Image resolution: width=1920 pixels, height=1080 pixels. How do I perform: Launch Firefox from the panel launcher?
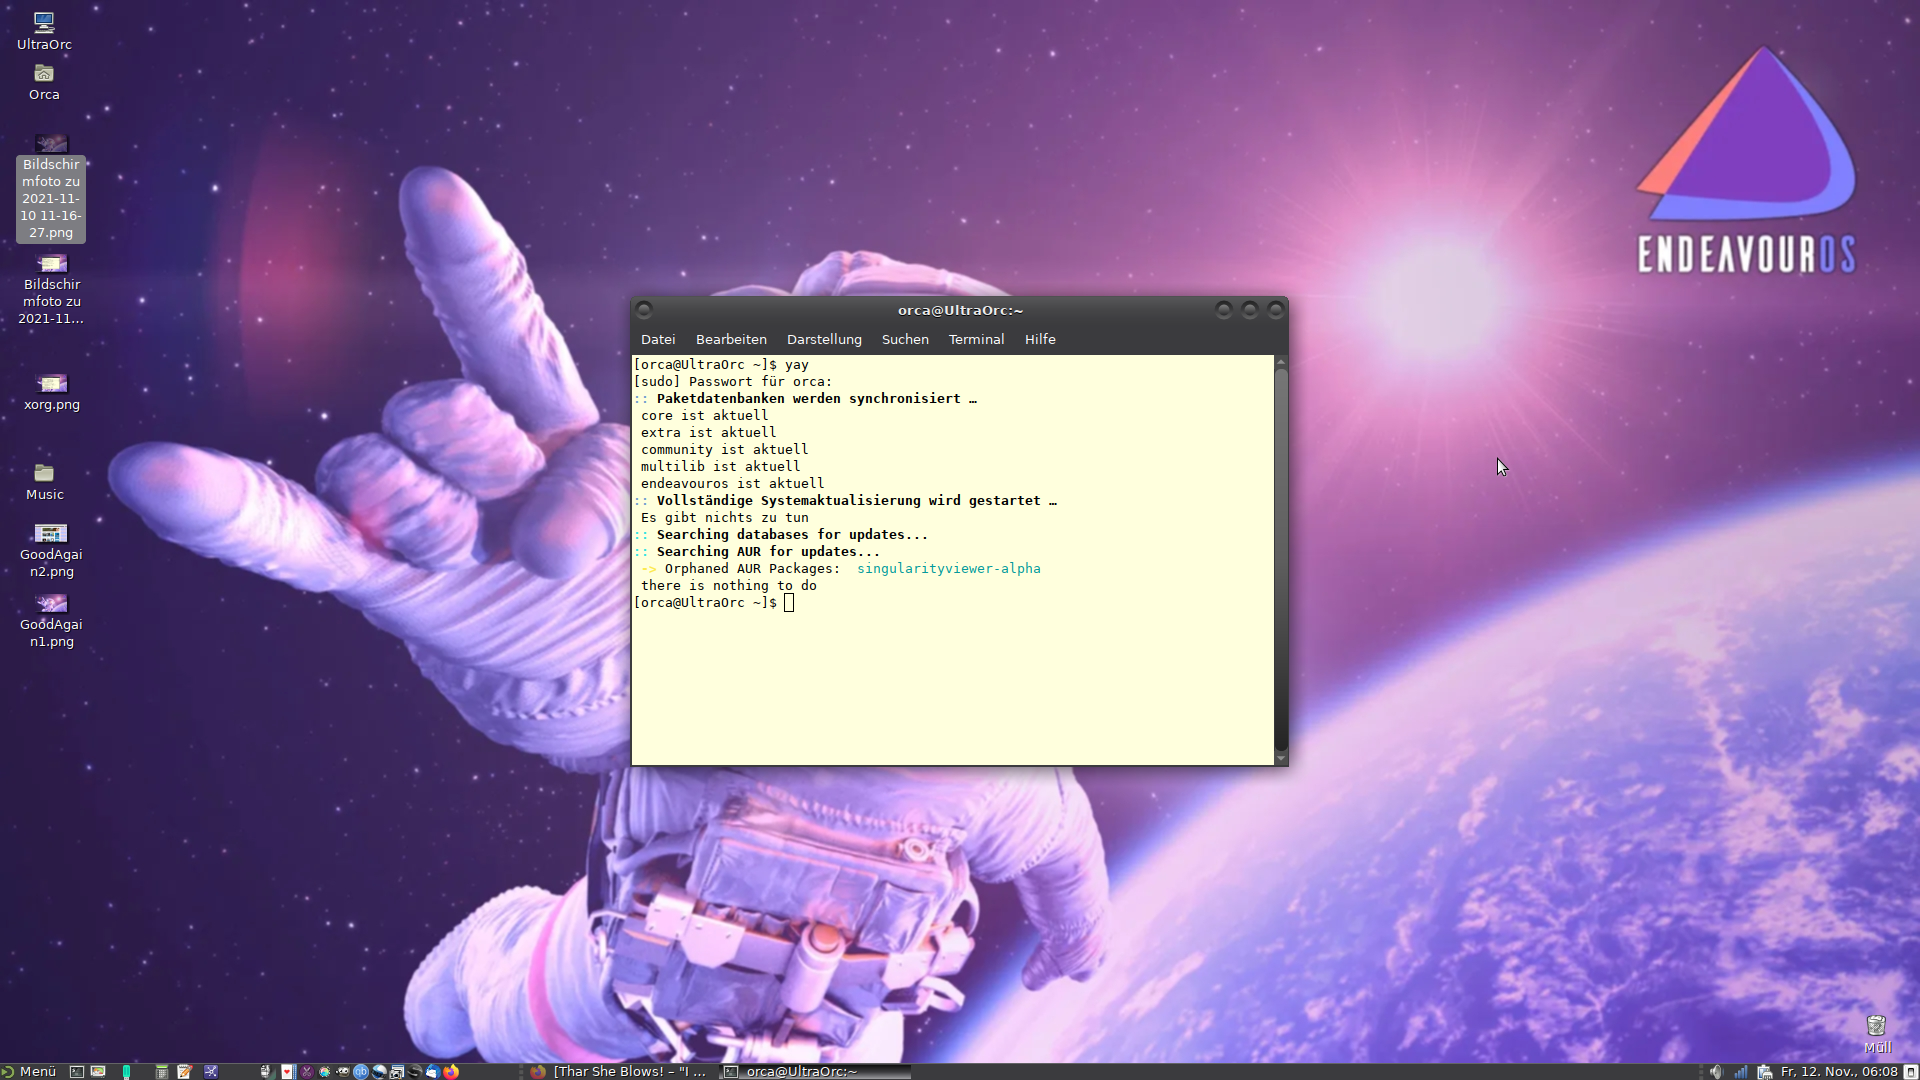coord(451,1071)
